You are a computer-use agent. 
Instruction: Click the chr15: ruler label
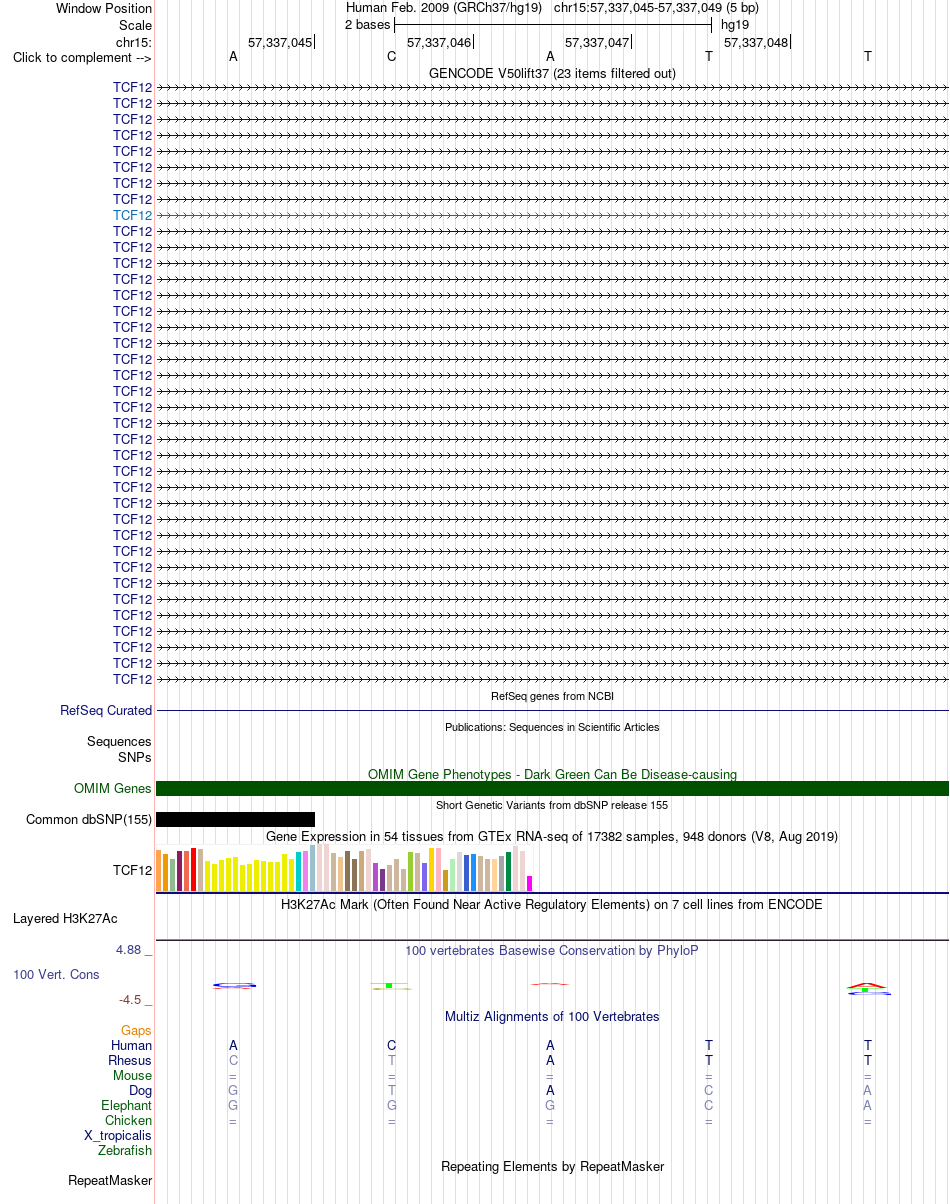[x=134, y=42]
